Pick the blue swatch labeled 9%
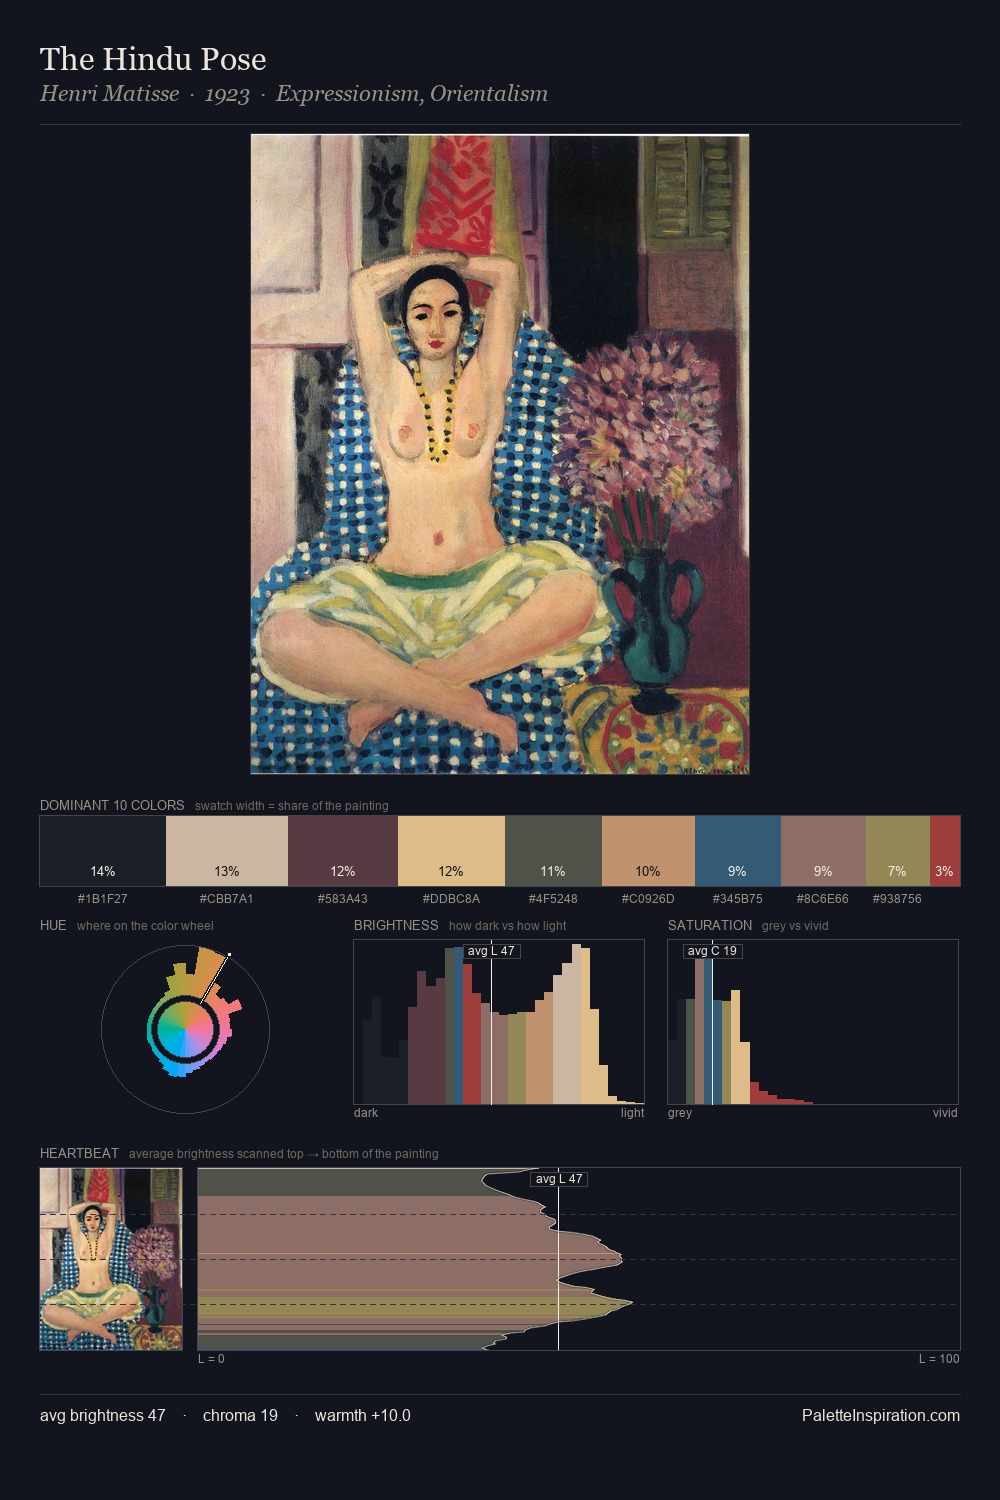The height and width of the screenshot is (1500, 1000). point(737,851)
